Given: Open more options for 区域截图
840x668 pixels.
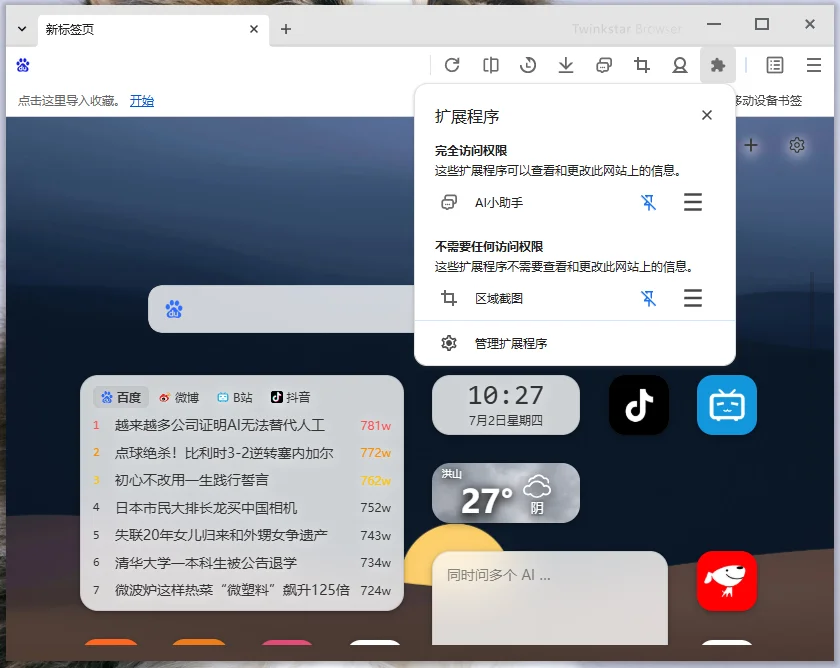Looking at the screenshot, I should (693, 298).
